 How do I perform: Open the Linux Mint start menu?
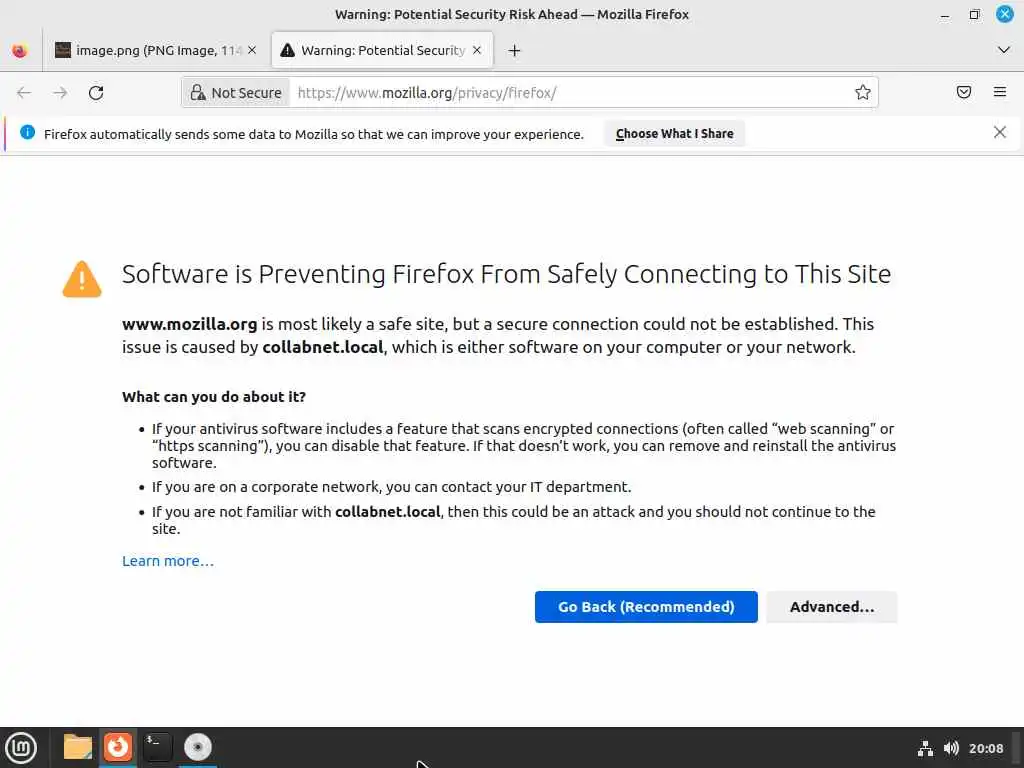pos(21,747)
